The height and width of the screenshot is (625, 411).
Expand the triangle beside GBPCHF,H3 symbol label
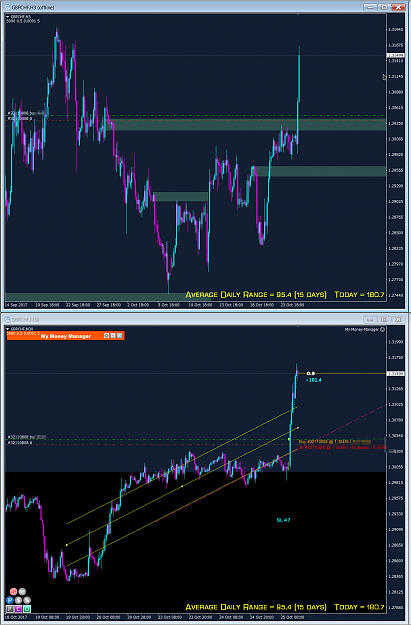[8, 17]
